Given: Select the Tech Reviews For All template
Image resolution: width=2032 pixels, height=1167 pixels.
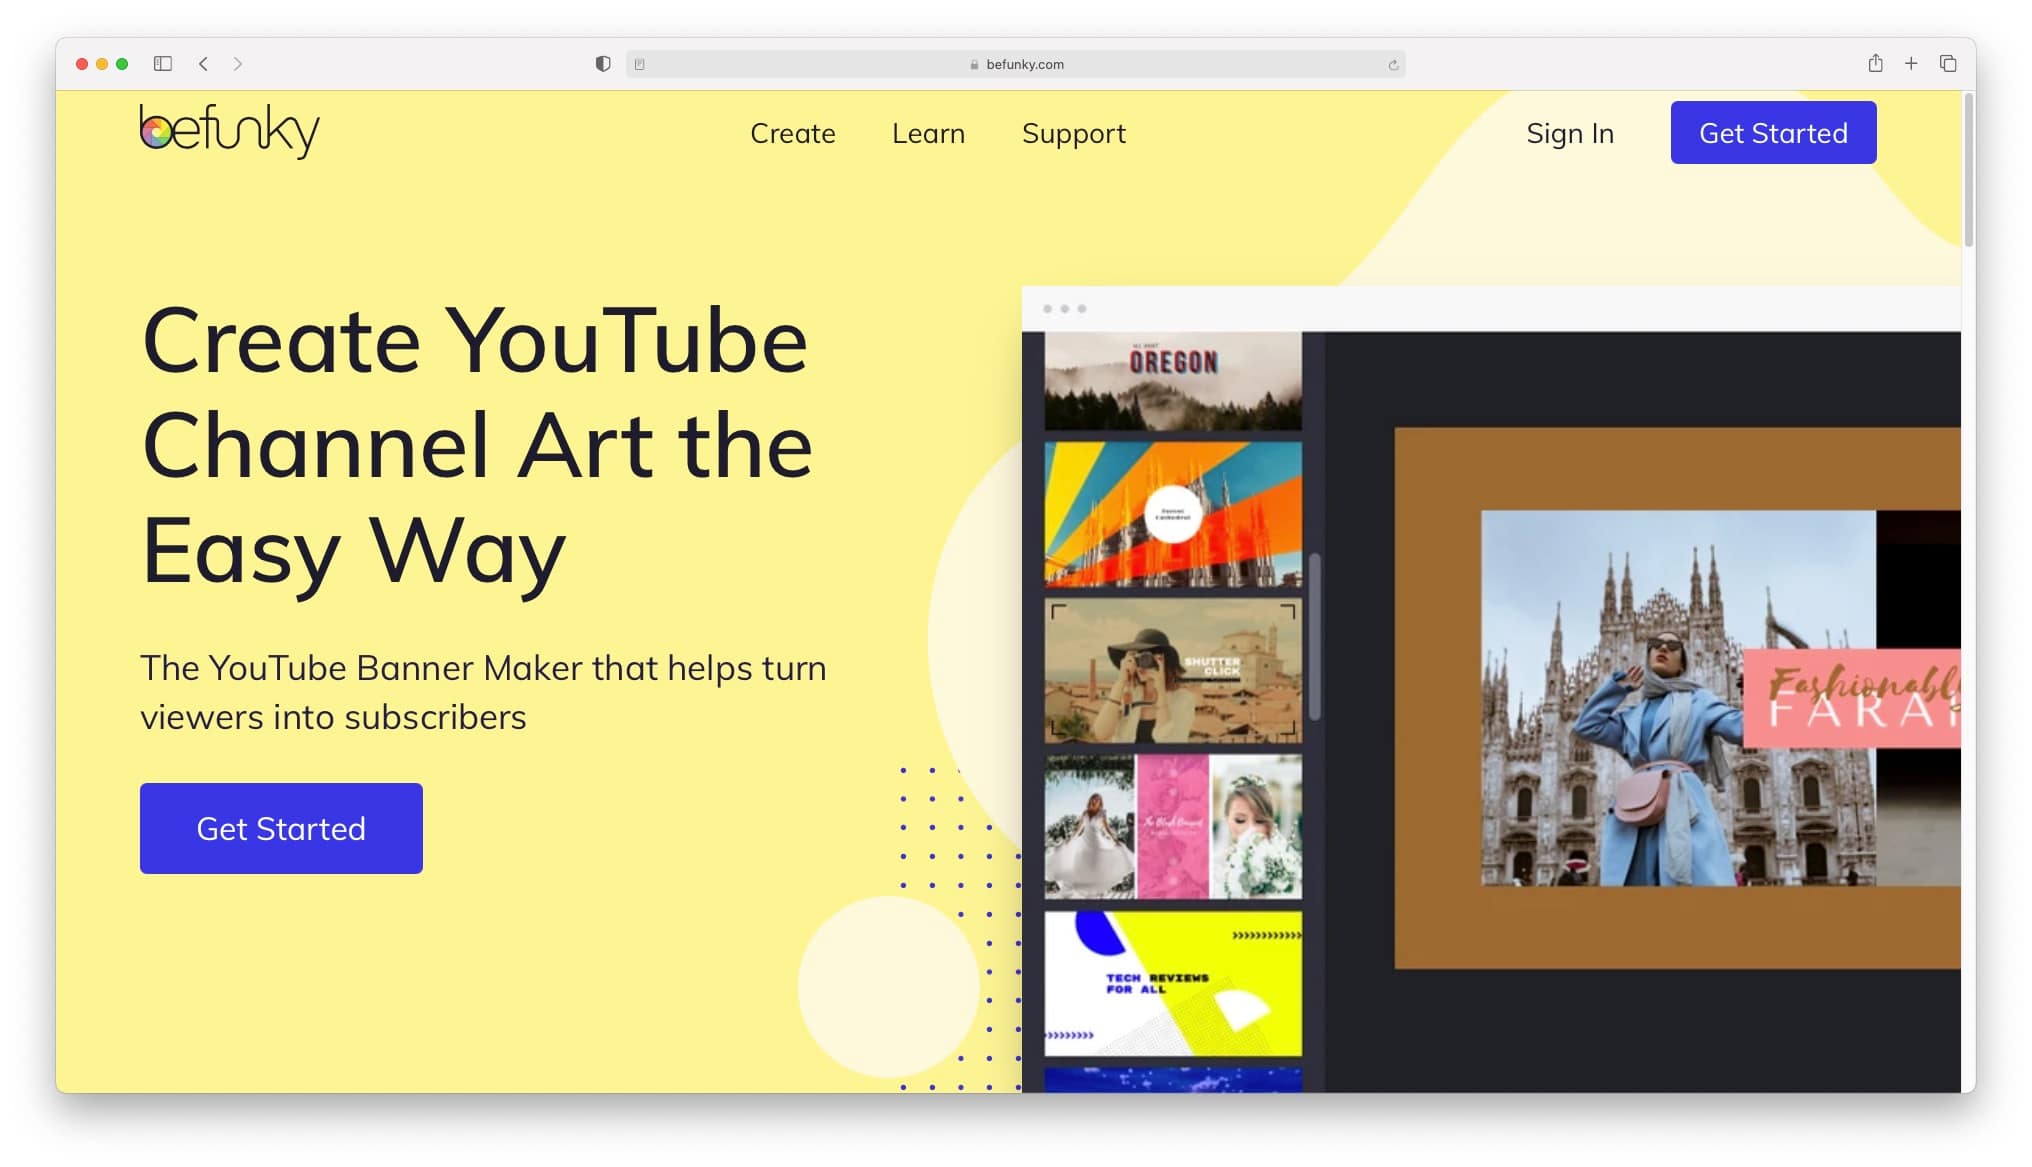Looking at the screenshot, I should (1173, 983).
